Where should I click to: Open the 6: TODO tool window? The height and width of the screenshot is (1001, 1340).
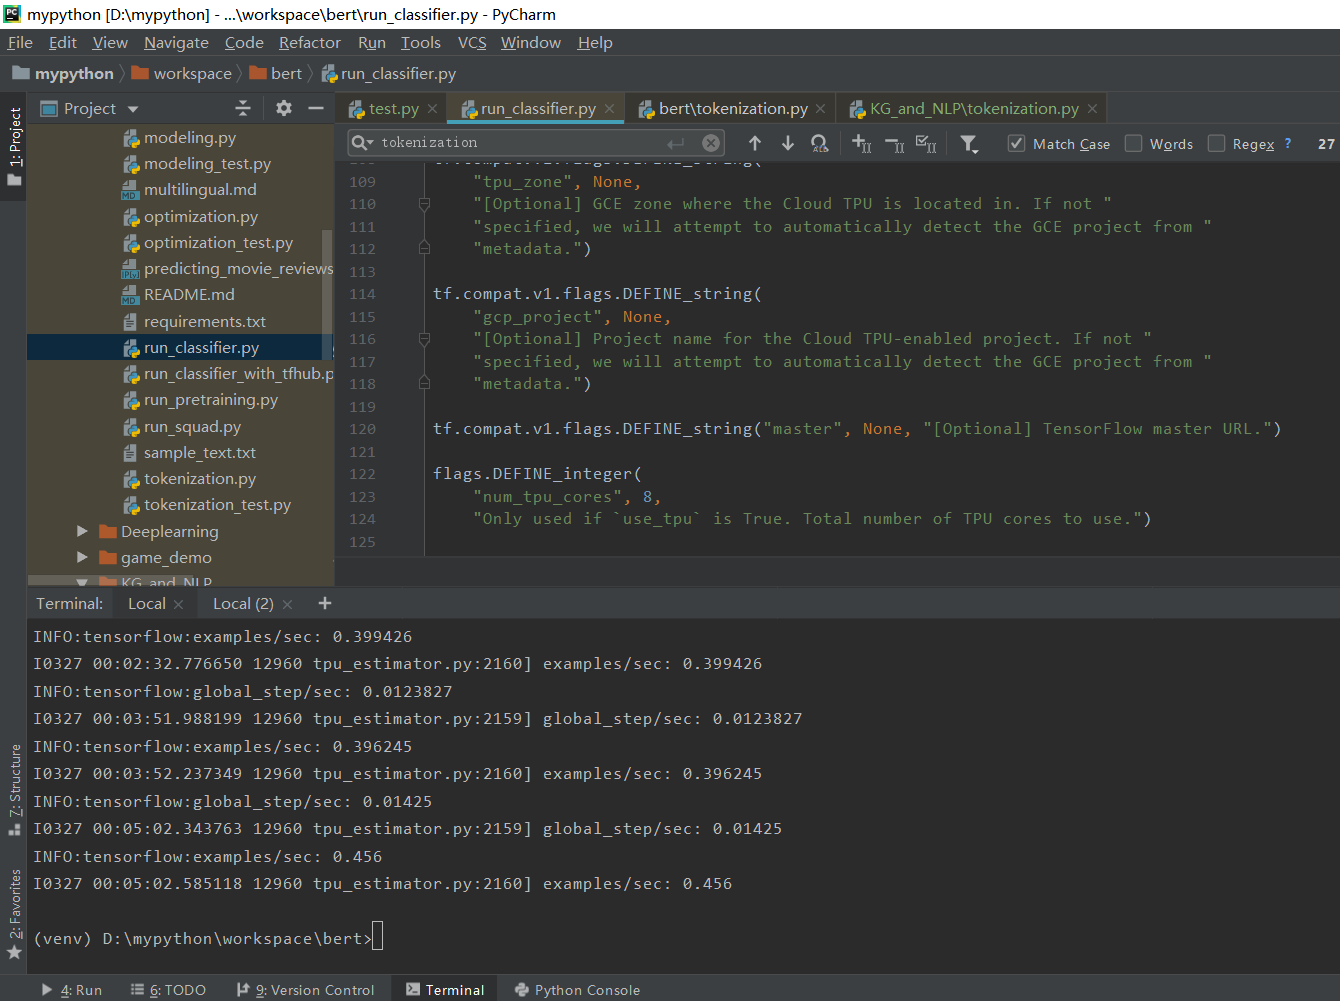168,990
